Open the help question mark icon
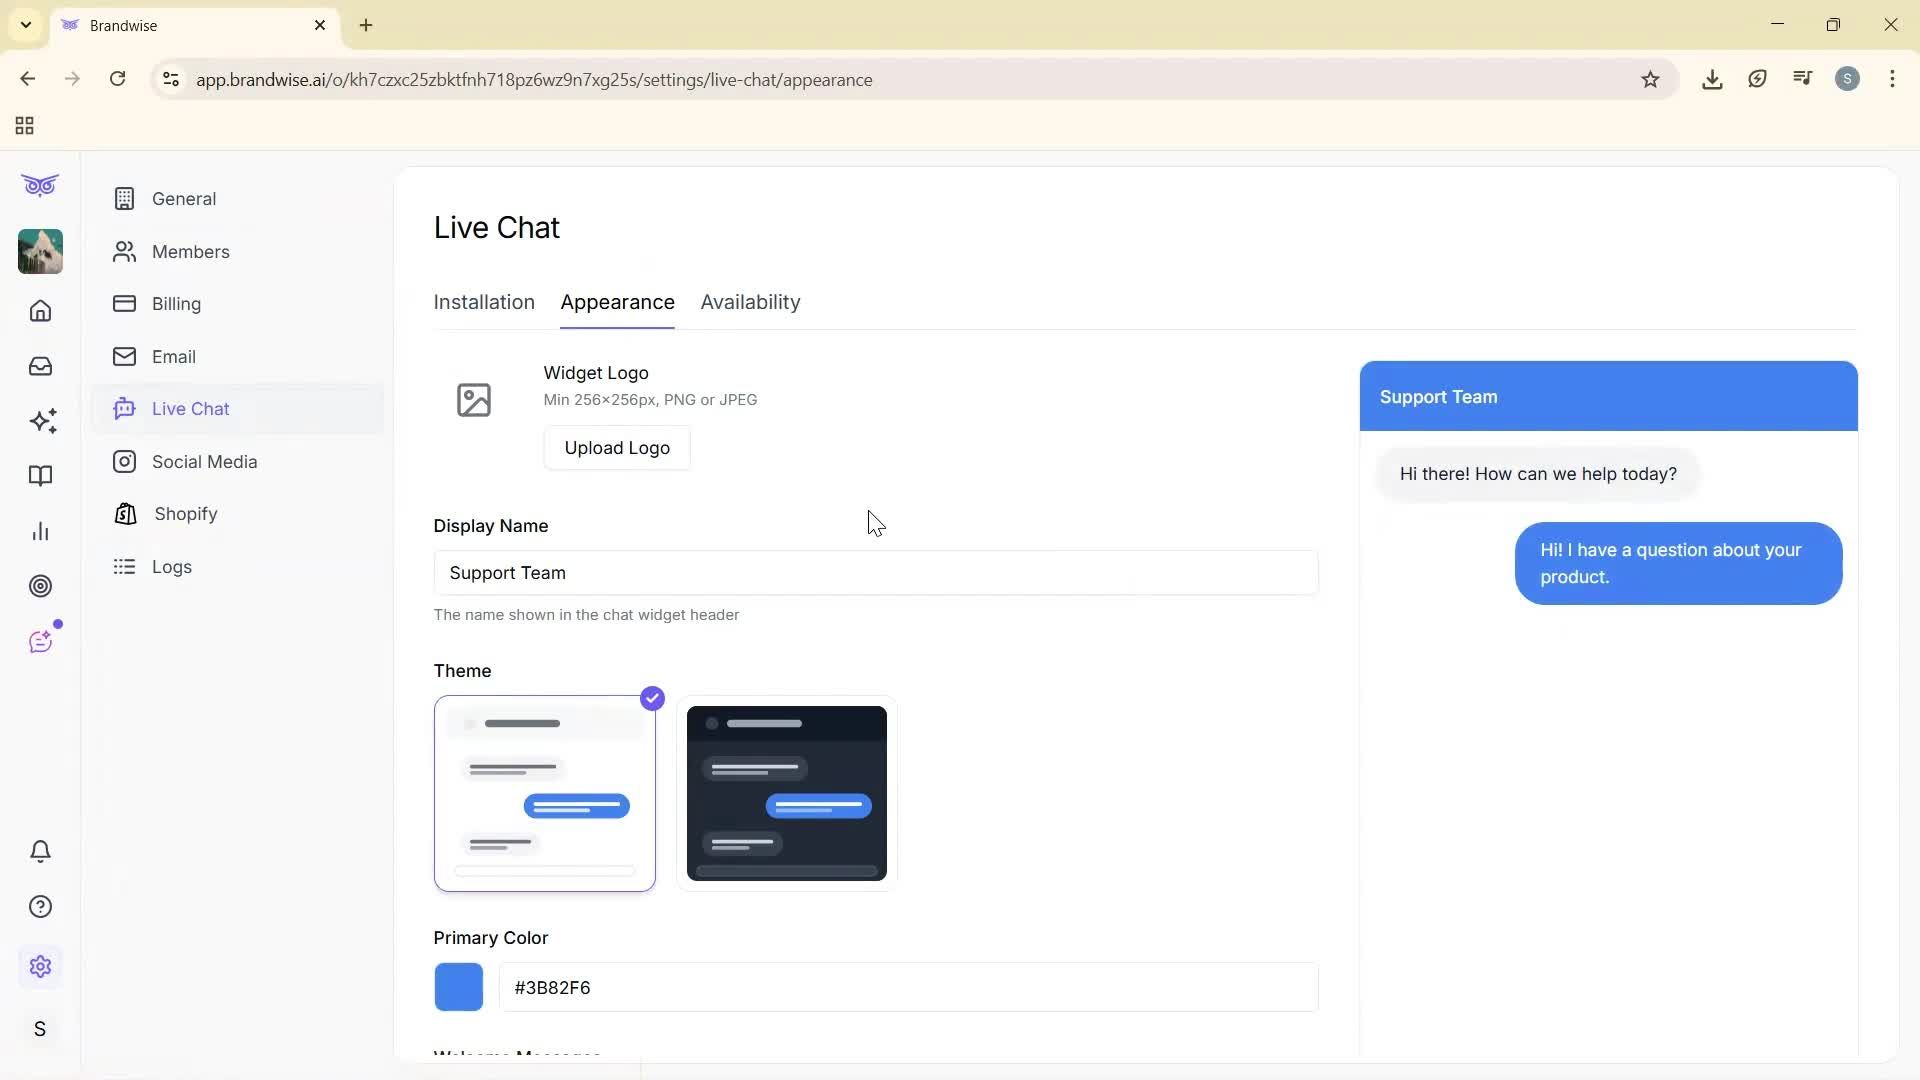Viewport: 1920px width, 1080px height. (40, 906)
